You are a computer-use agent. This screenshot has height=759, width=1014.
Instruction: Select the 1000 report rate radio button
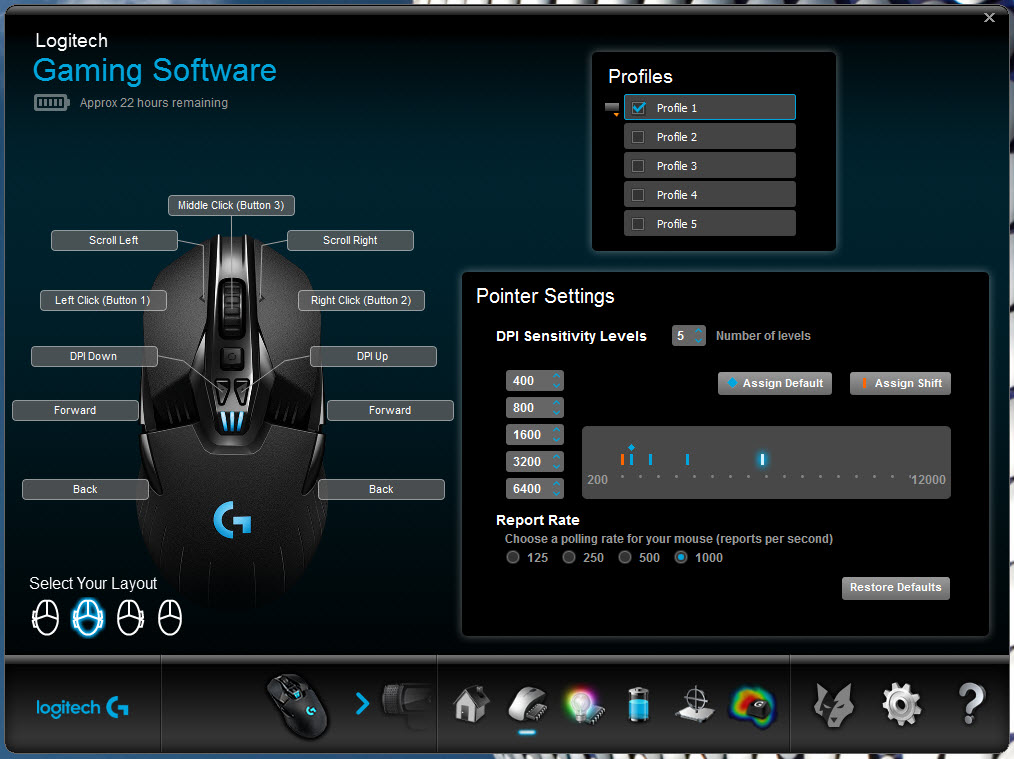(681, 557)
